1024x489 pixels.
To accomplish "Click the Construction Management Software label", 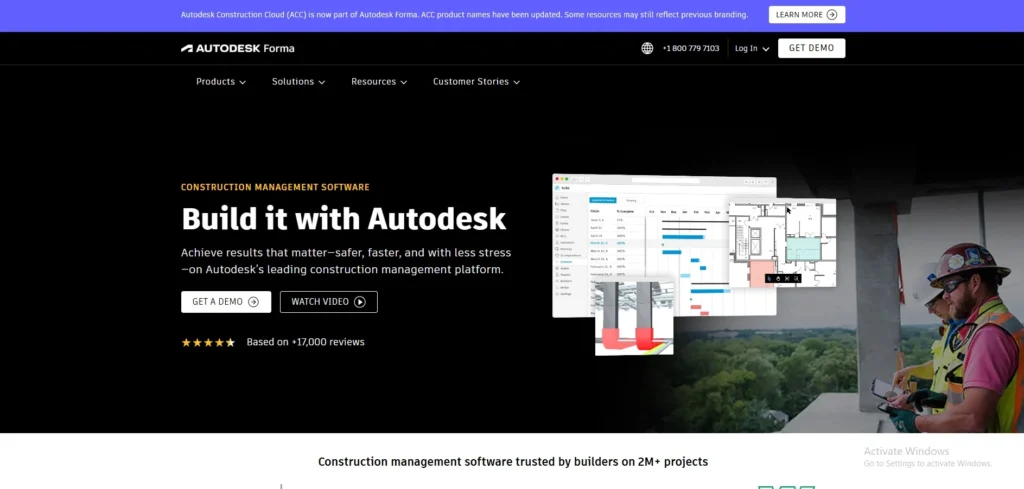I will coord(275,187).
